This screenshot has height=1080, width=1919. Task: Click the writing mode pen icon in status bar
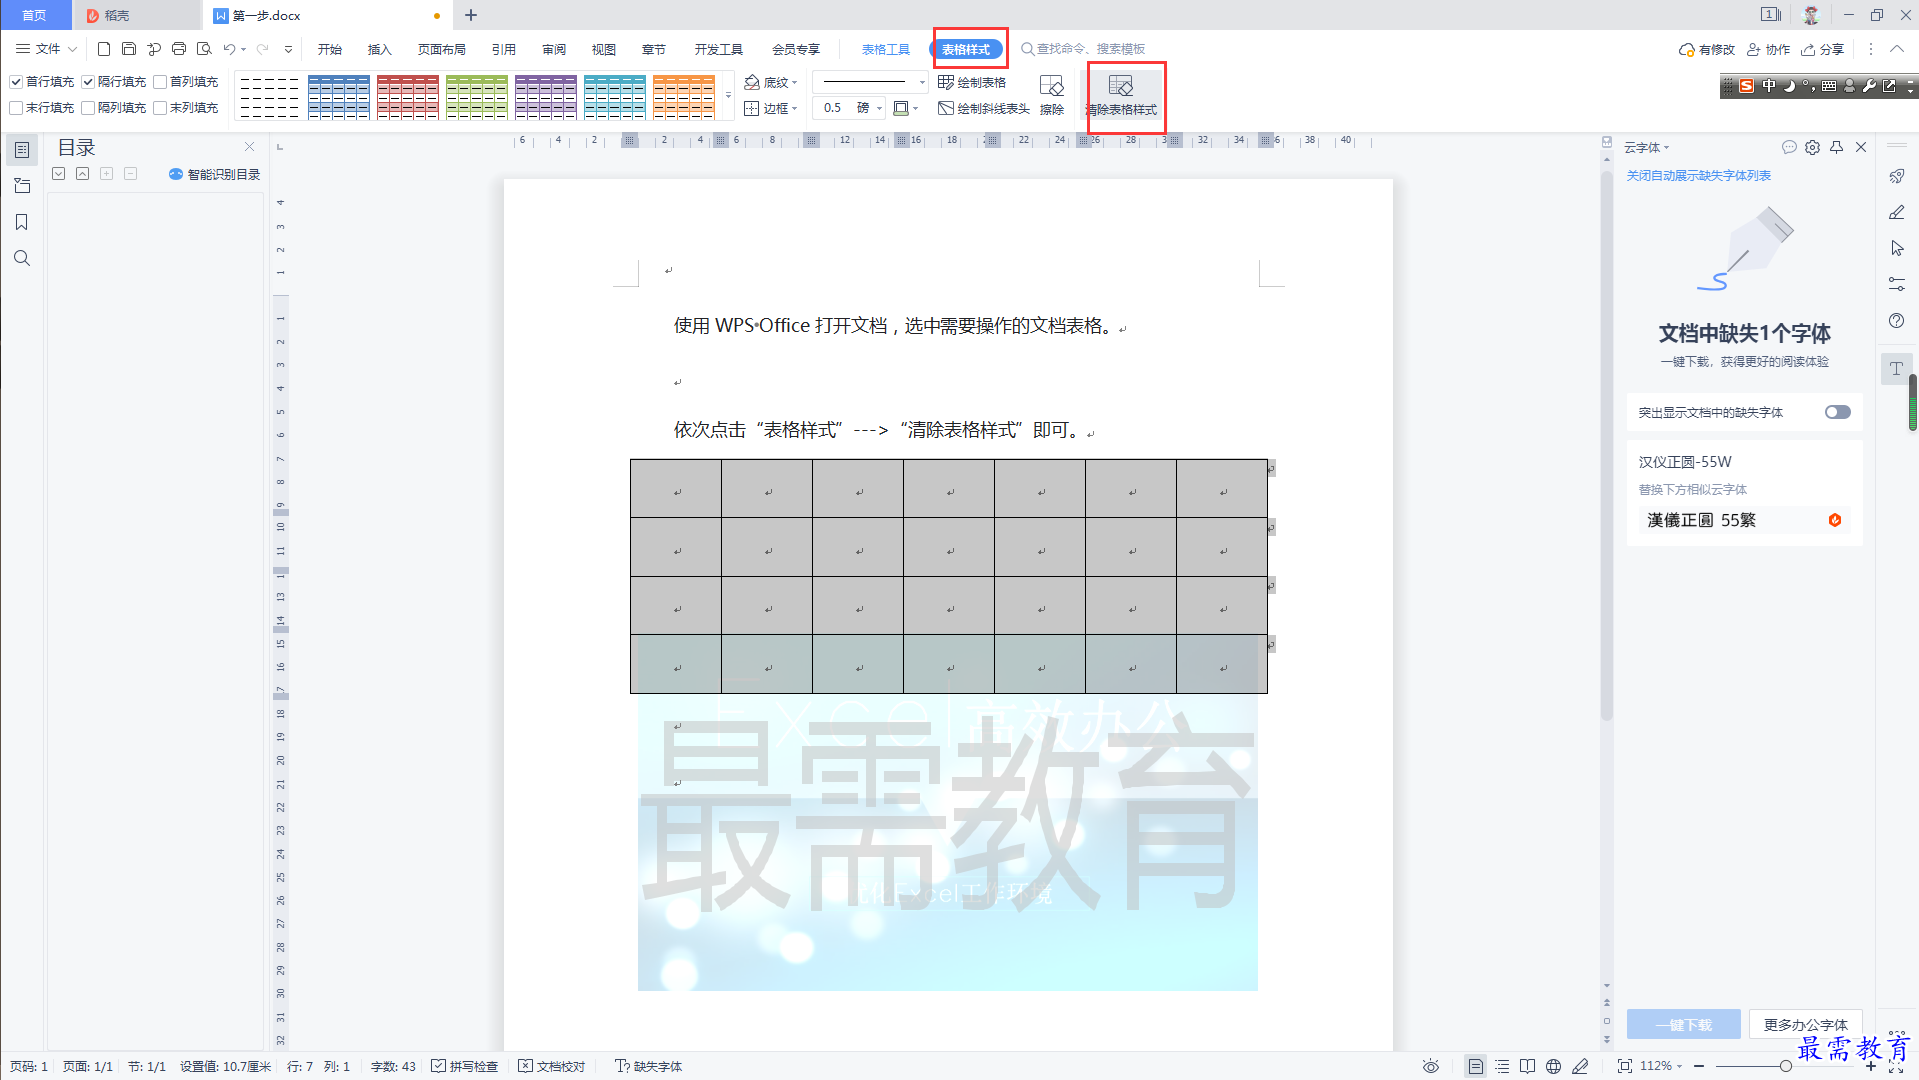(1580, 1066)
